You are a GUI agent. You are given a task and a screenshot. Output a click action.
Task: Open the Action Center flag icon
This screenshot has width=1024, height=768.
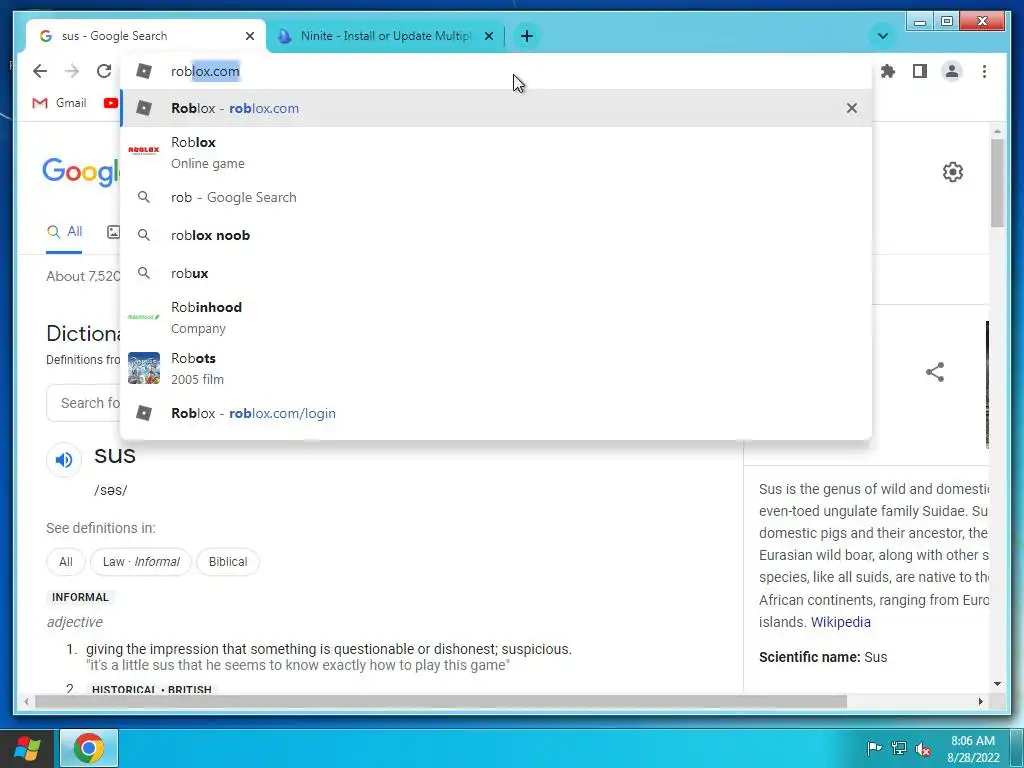click(874, 748)
